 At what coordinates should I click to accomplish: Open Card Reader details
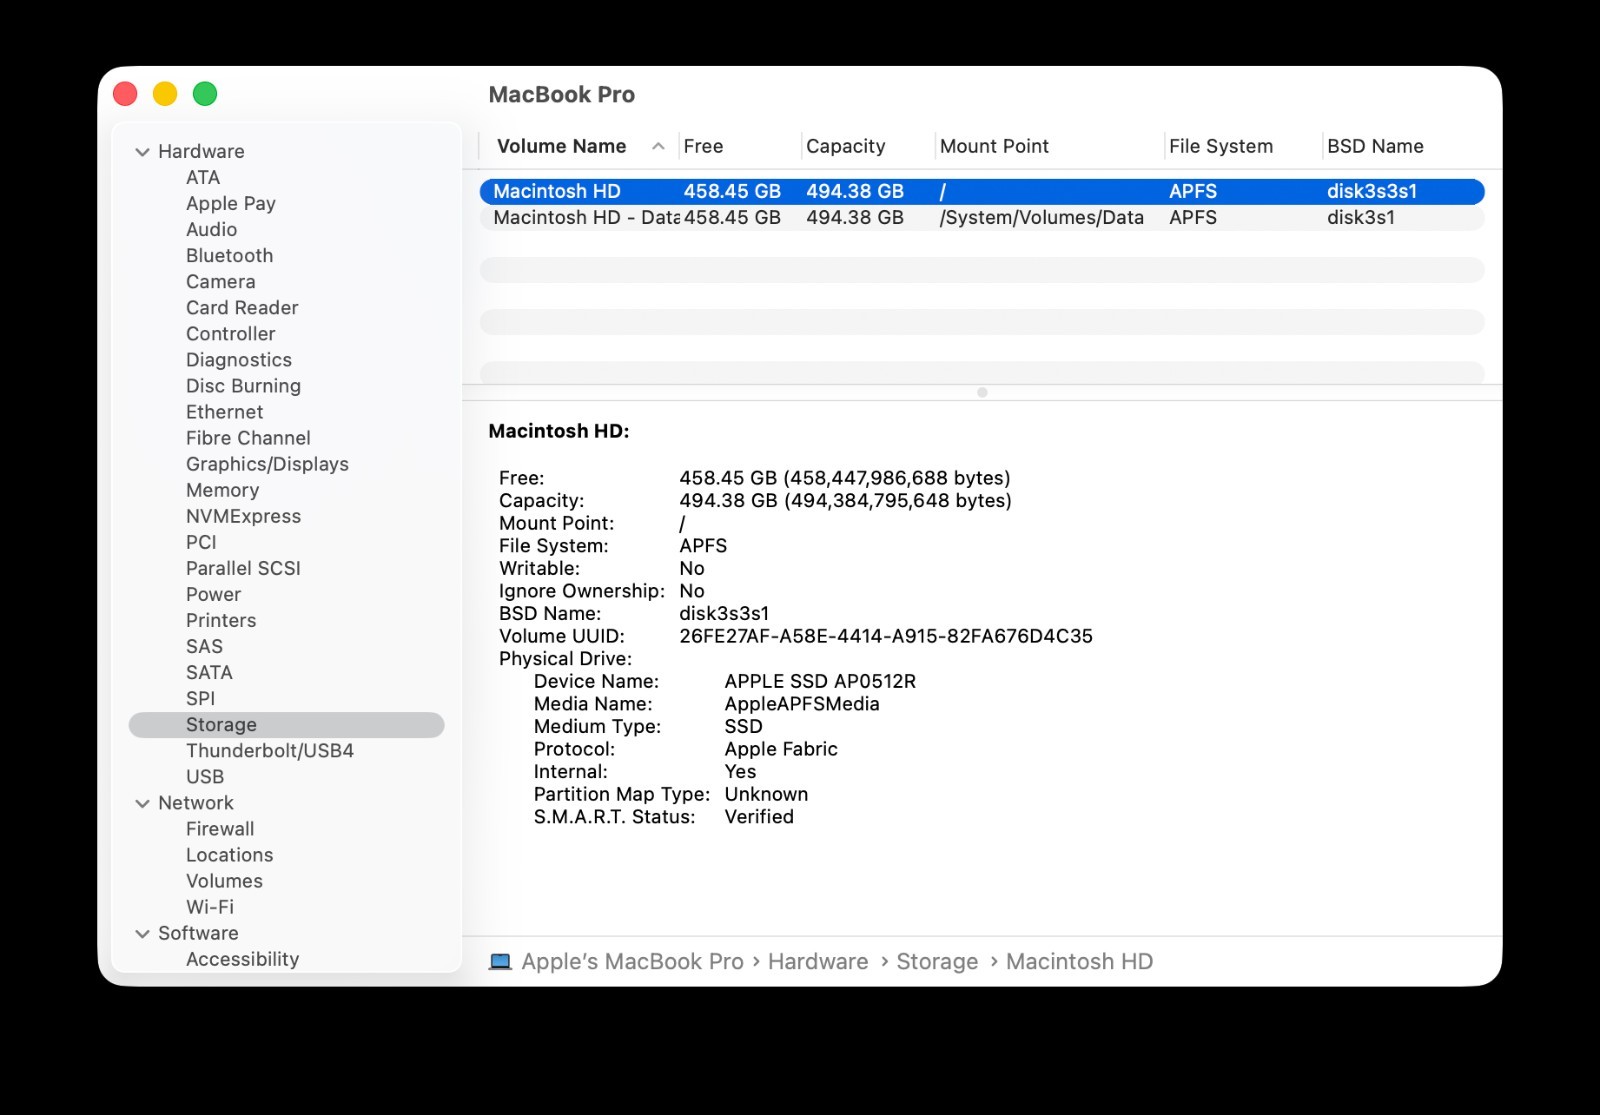[x=242, y=307]
